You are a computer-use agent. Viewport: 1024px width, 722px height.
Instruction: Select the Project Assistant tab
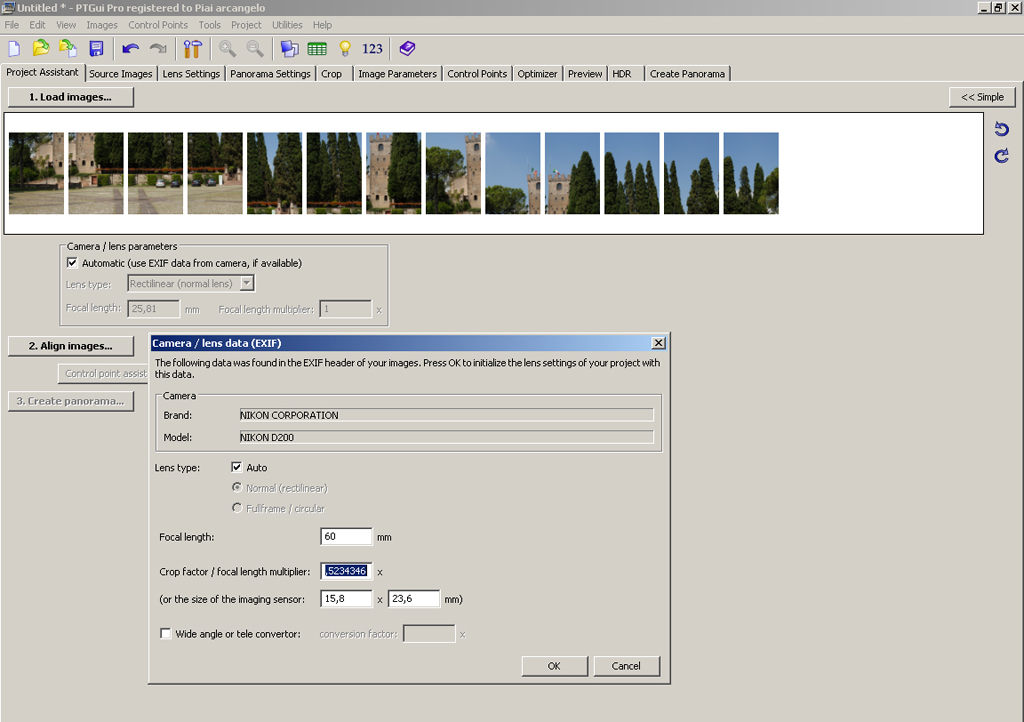coord(42,72)
